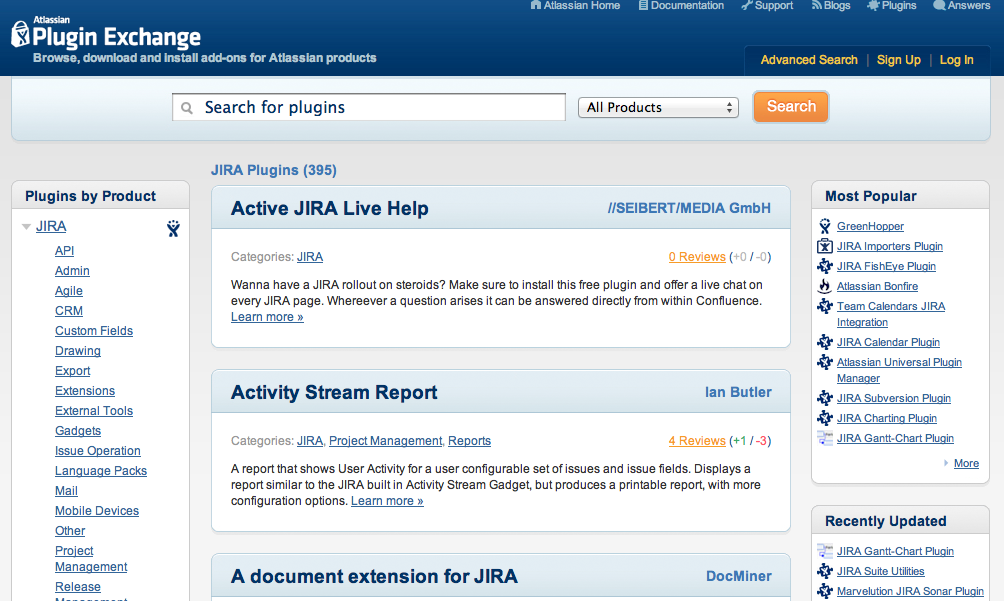Click the Atlassian Plugin Exchange logo icon
1004x601 pixels.
coord(20,34)
